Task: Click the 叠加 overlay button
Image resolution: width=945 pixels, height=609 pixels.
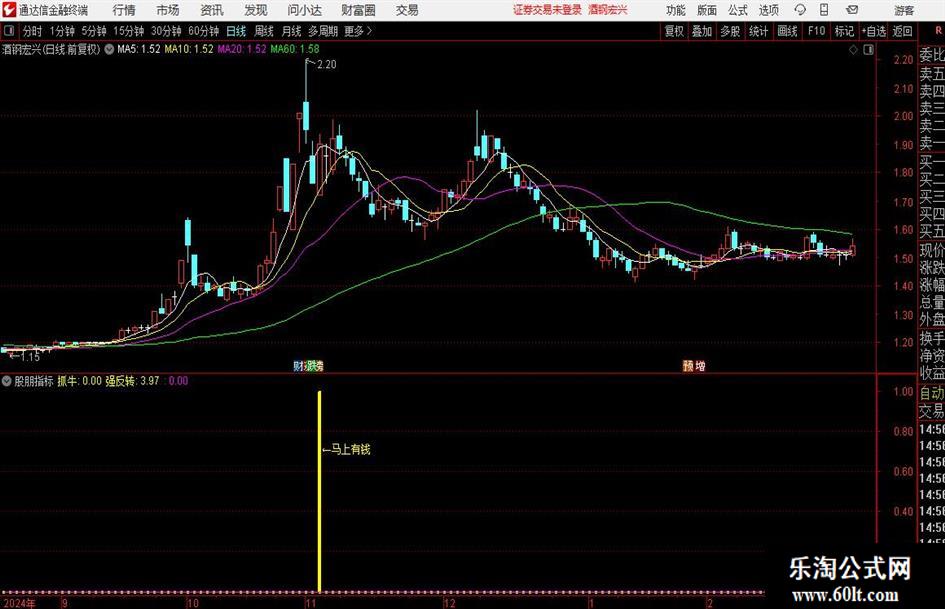Action: [x=702, y=31]
